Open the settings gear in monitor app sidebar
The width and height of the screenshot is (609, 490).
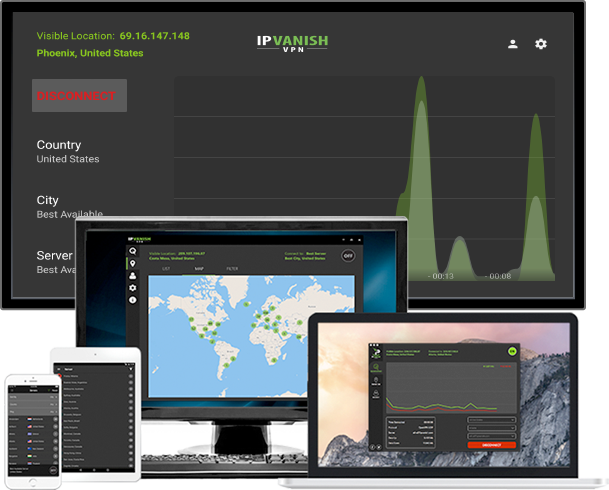pos(132,288)
